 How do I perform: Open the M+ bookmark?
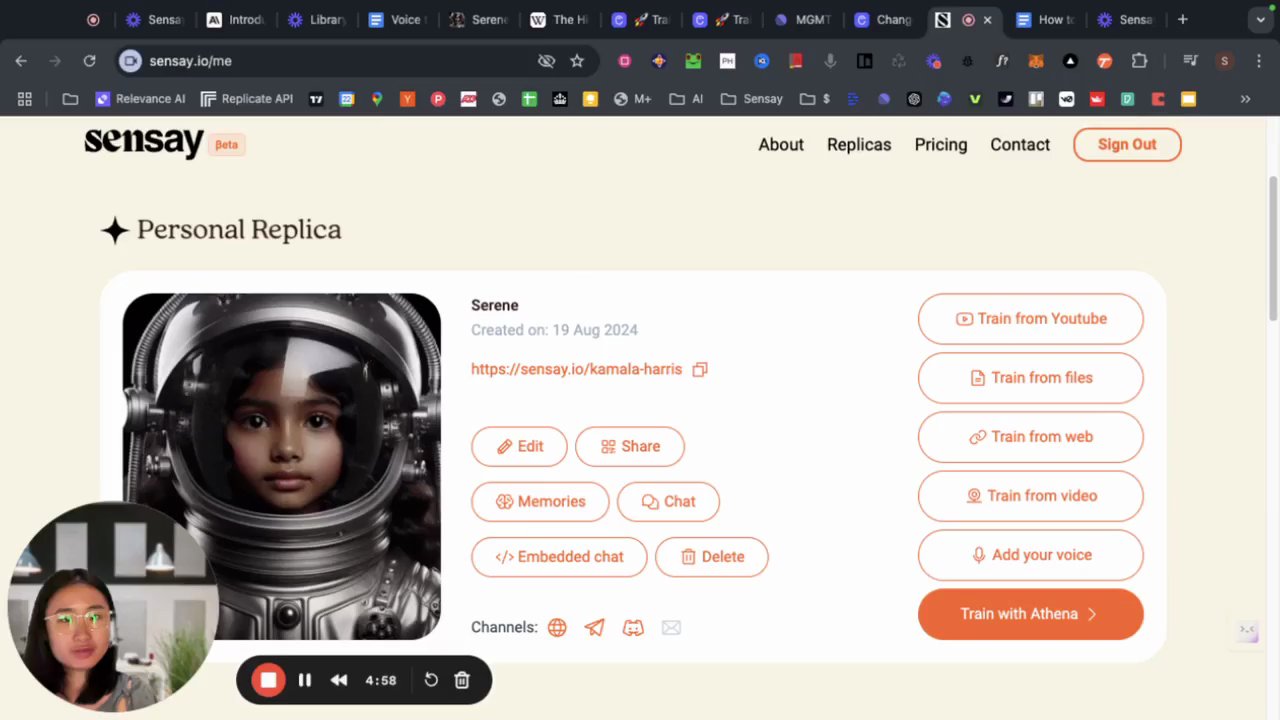coord(633,99)
